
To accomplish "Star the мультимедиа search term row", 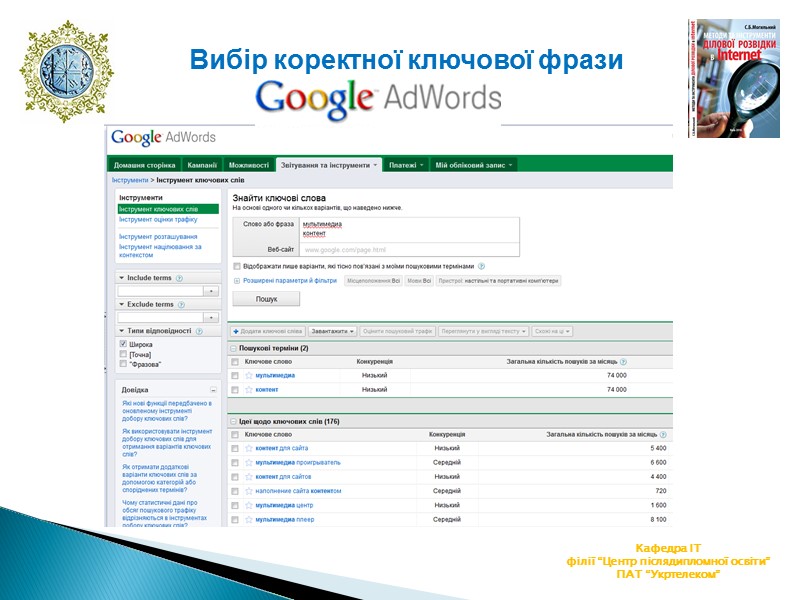I will [x=248, y=376].
